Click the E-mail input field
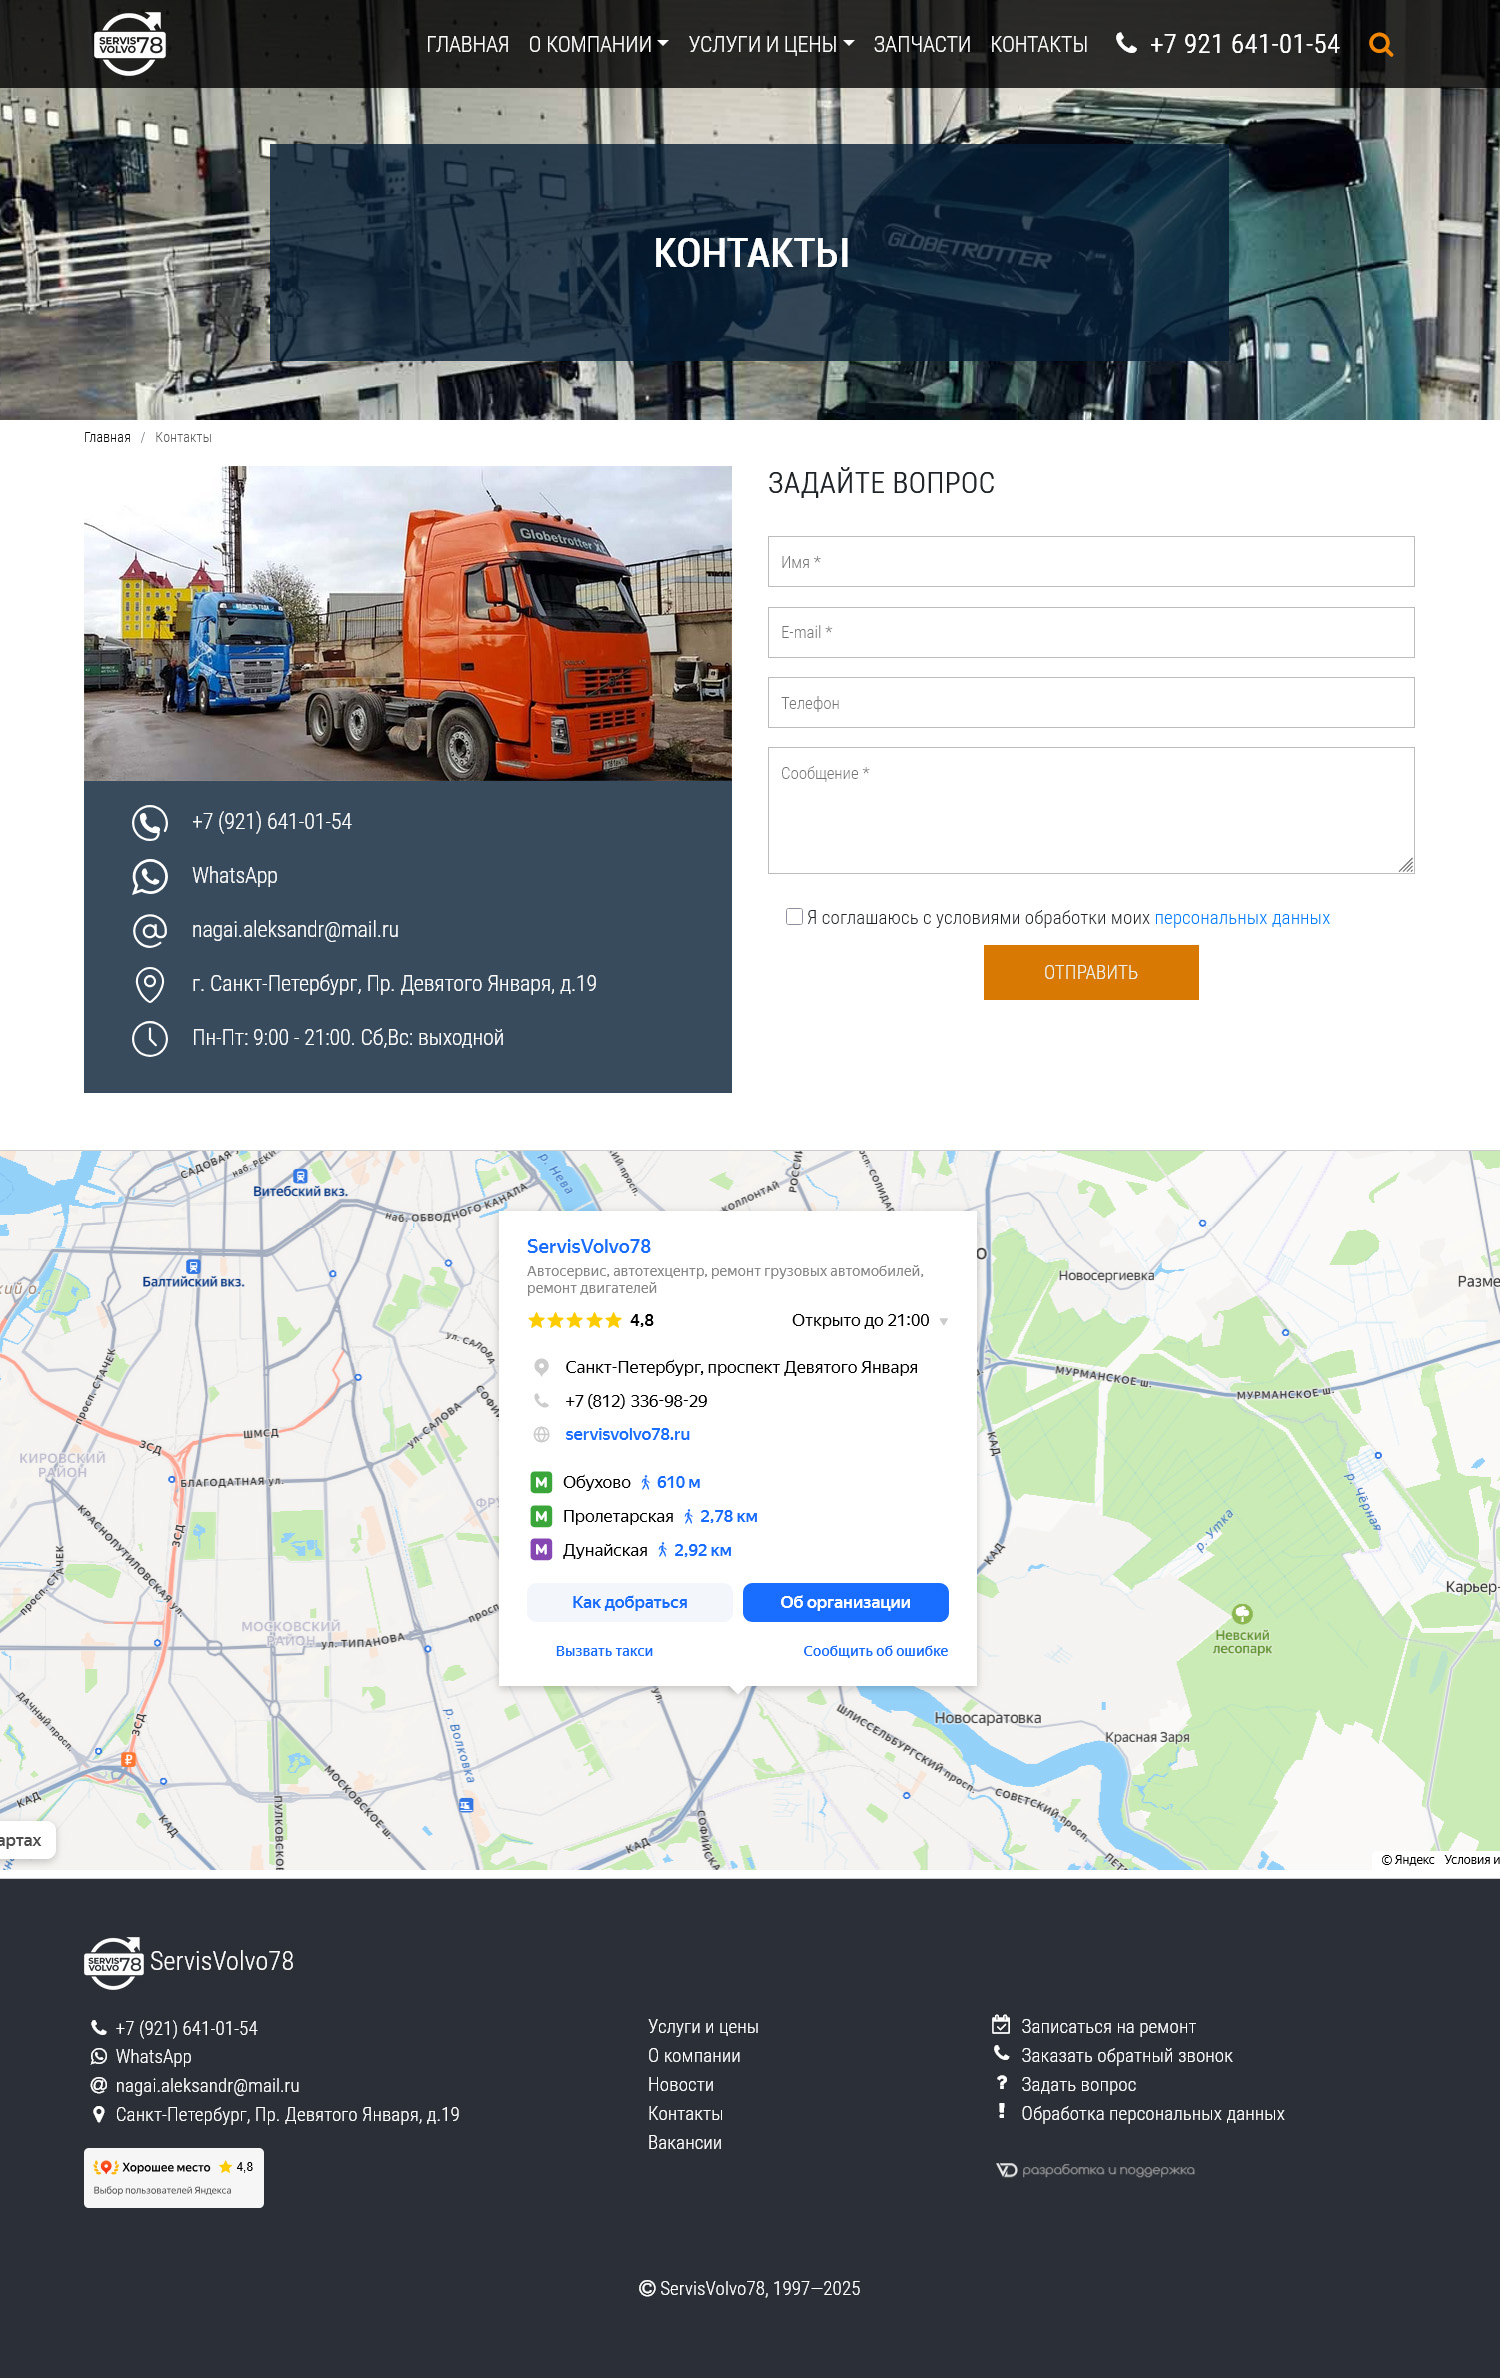This screenshot has width=1500, height=2379. pos(1091,633)
